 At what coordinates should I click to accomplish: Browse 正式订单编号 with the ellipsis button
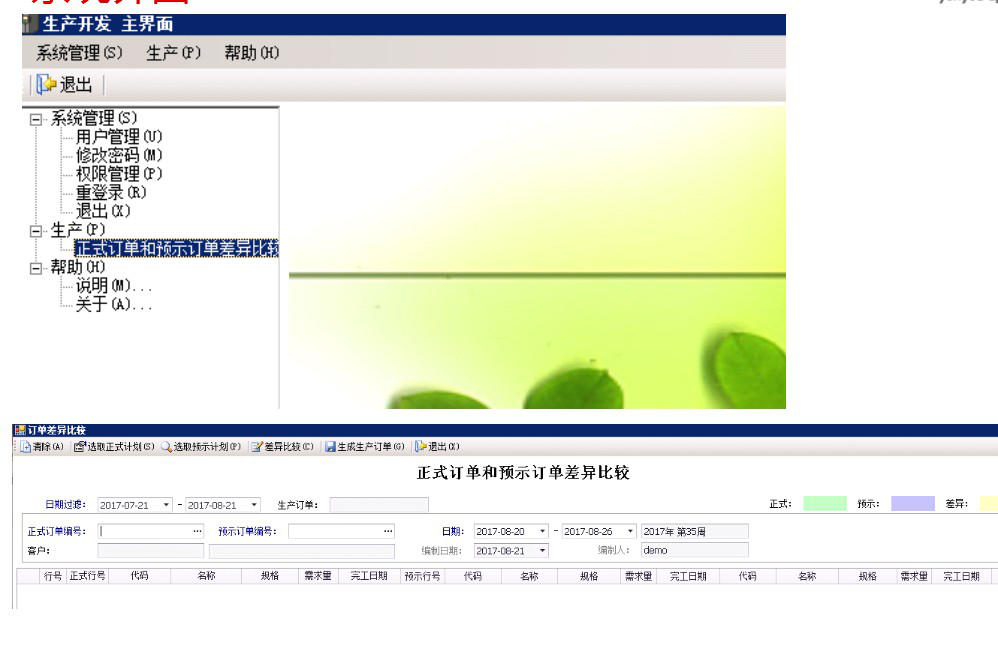197,532
